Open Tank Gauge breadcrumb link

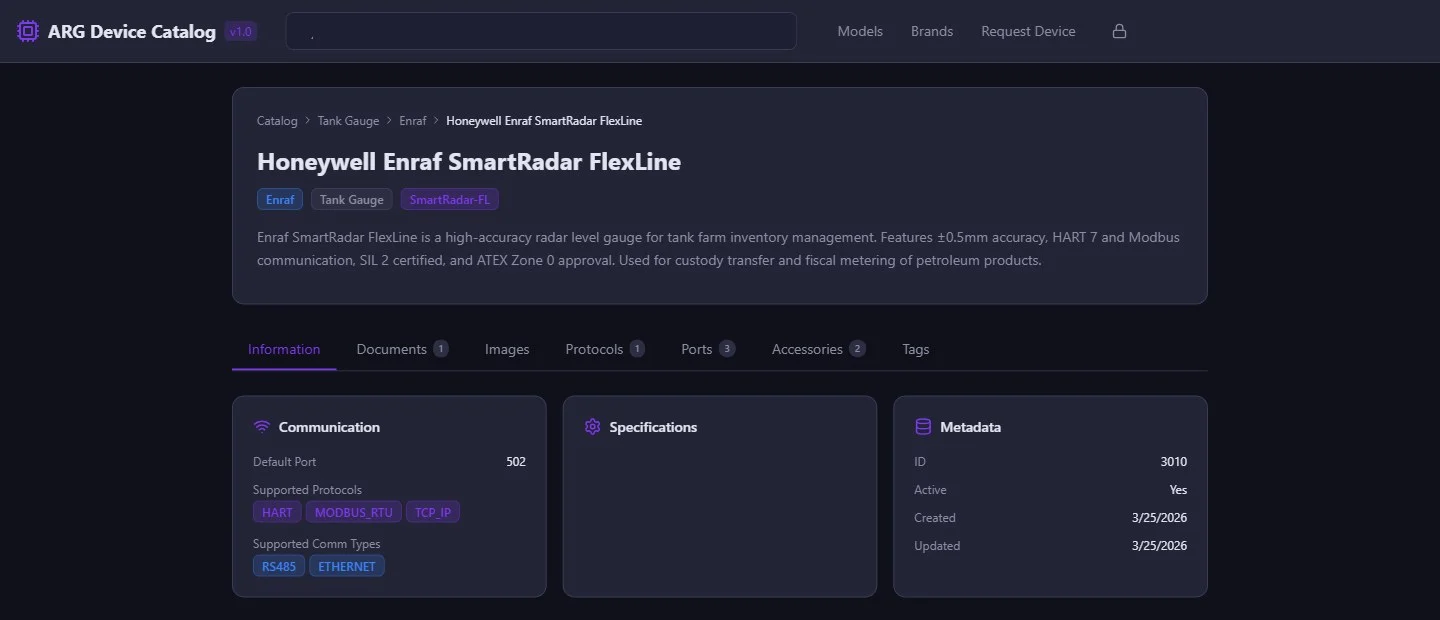click(x=348, y=121)
